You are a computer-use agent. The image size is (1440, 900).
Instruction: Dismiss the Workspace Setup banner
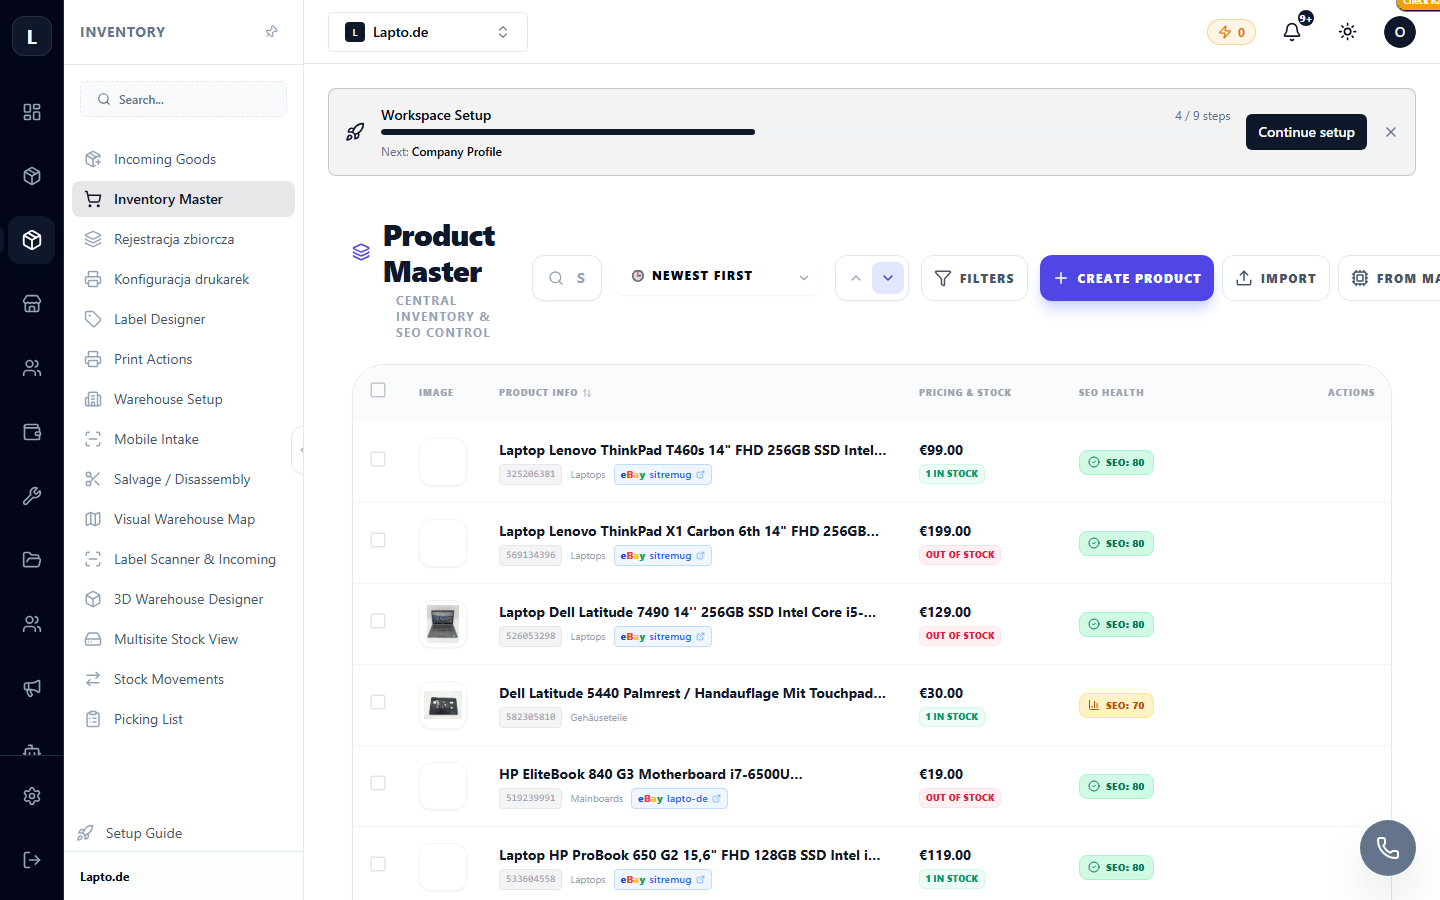1391,132
